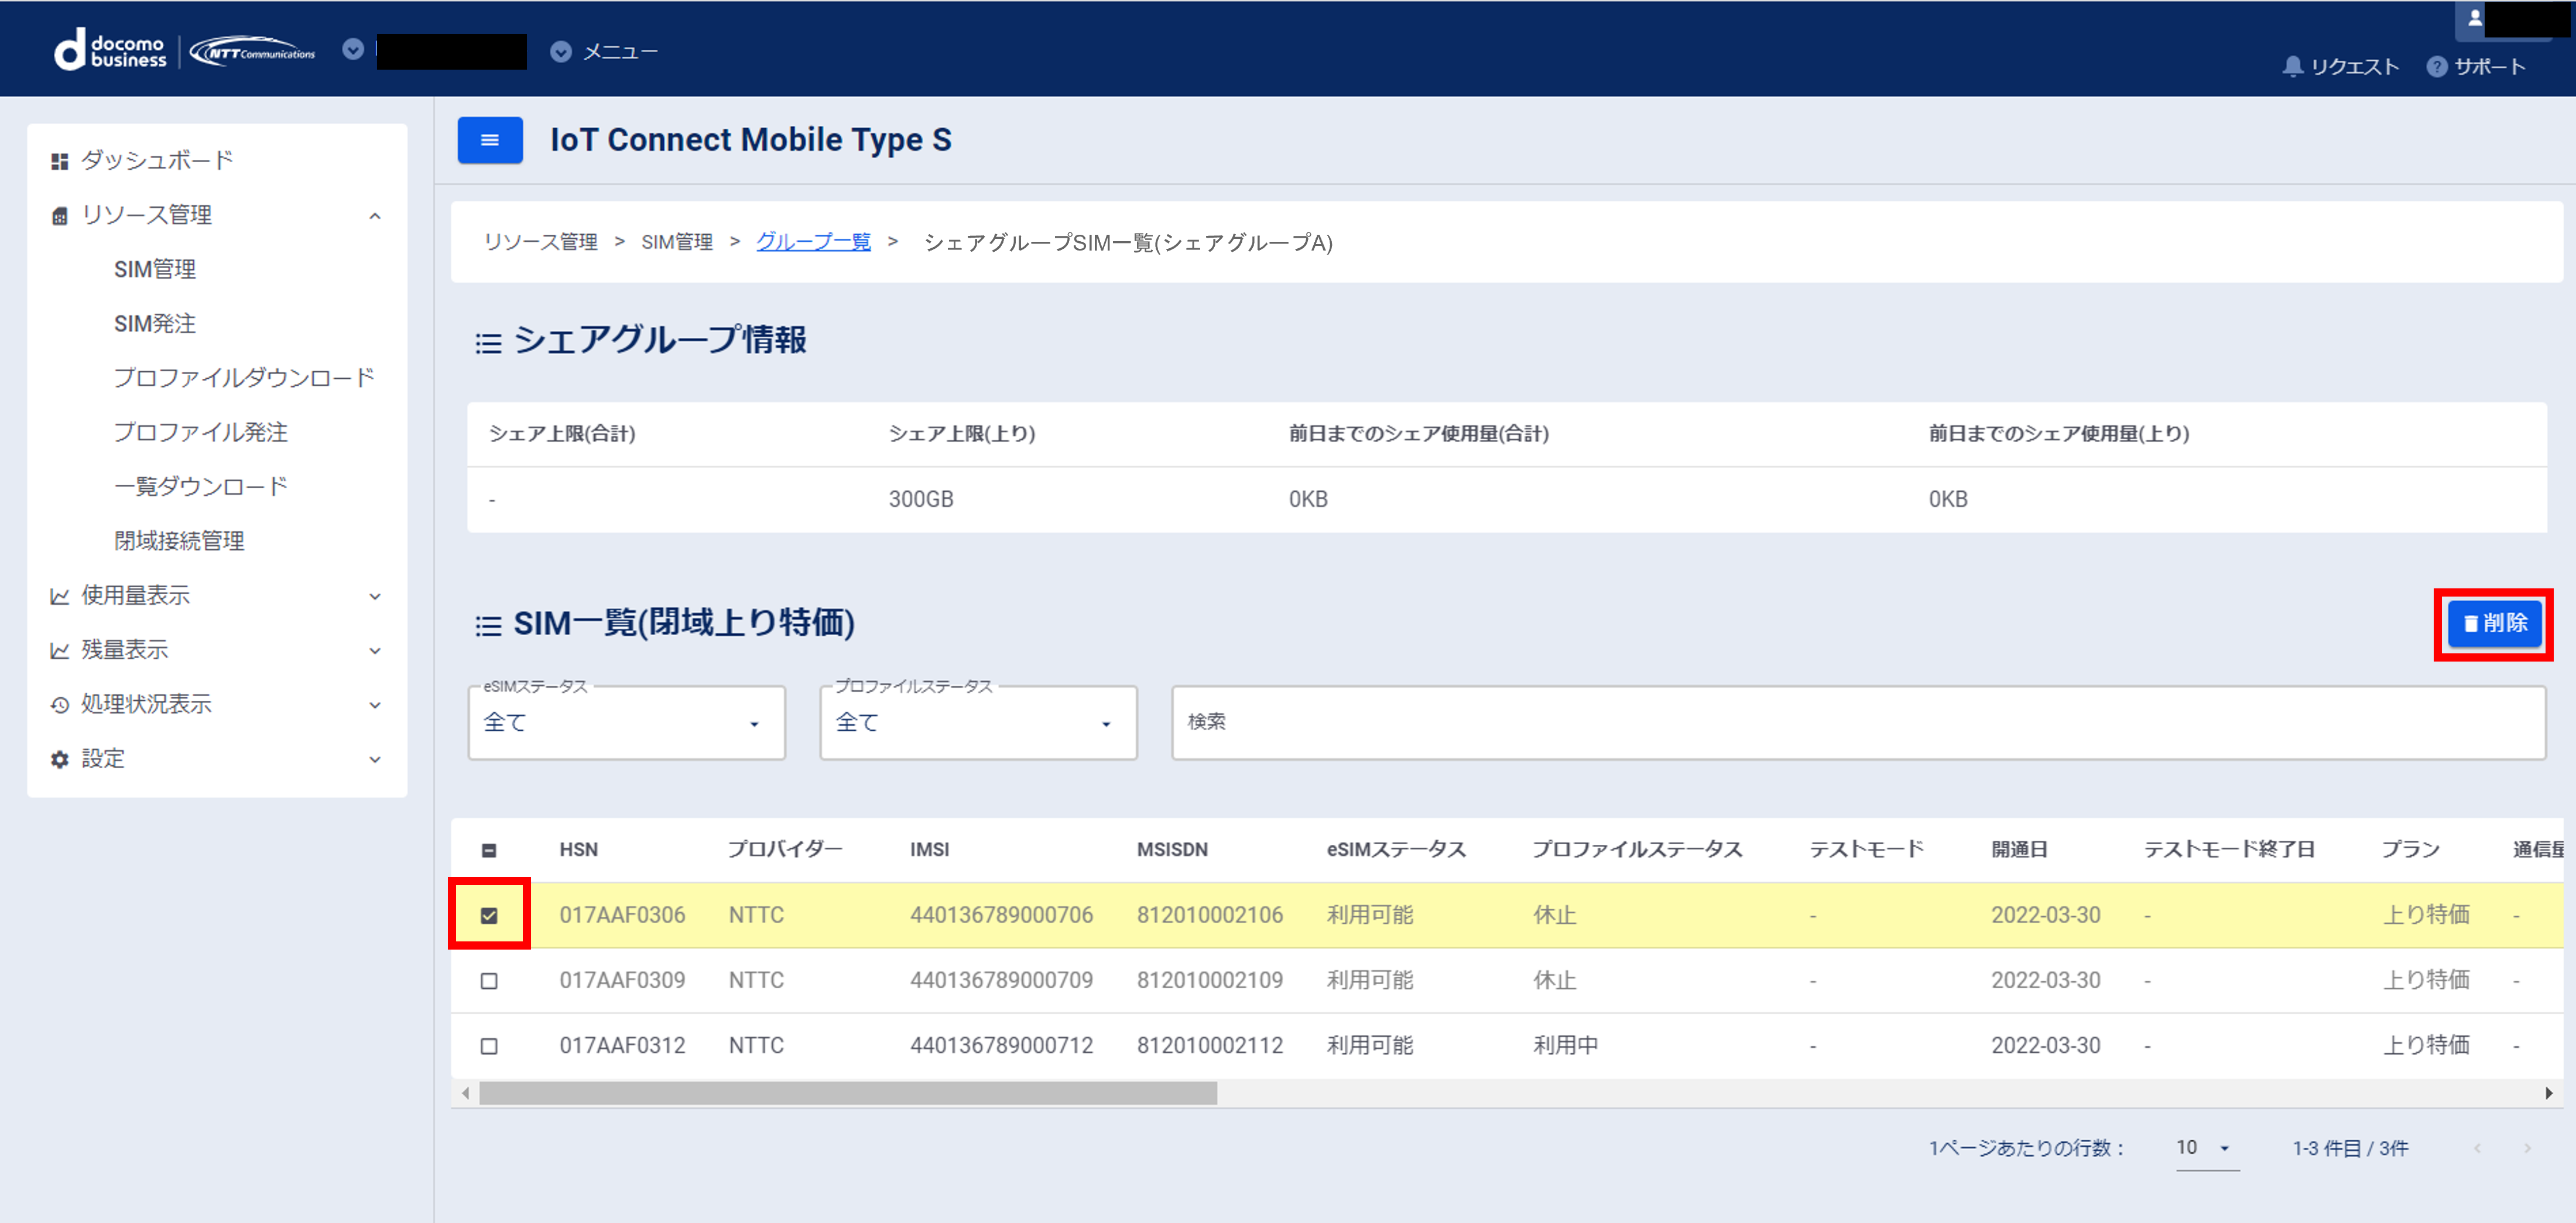Click the Dashboard grid icon in the sidebar

60,161
